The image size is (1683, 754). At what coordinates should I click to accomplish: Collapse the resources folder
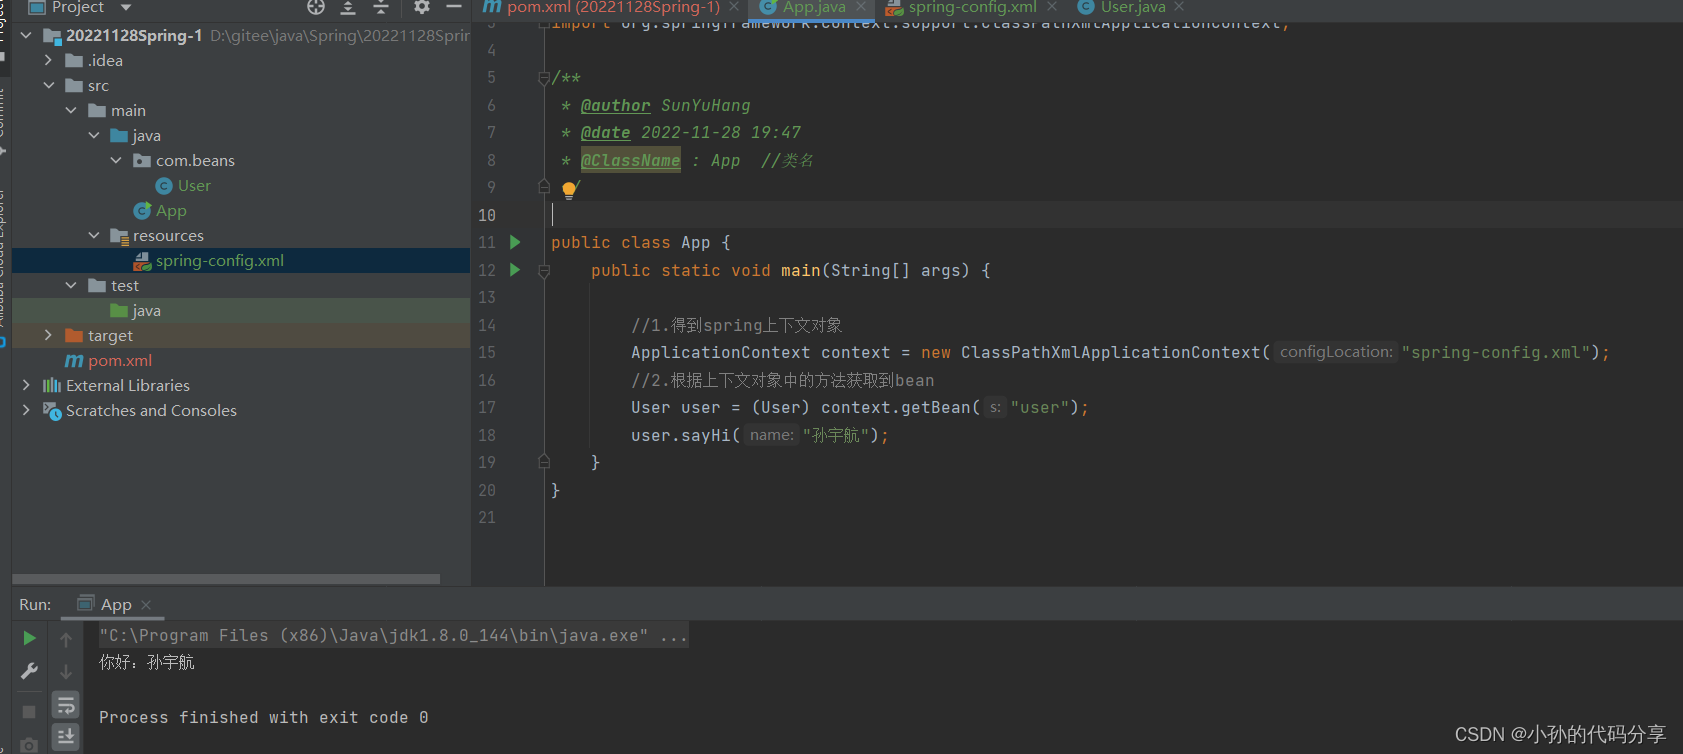click(94, 235)
